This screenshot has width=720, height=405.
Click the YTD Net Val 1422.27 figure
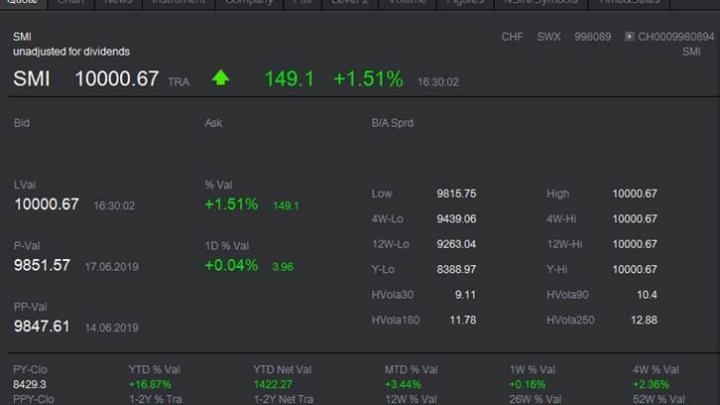click(x=273, y=384)
